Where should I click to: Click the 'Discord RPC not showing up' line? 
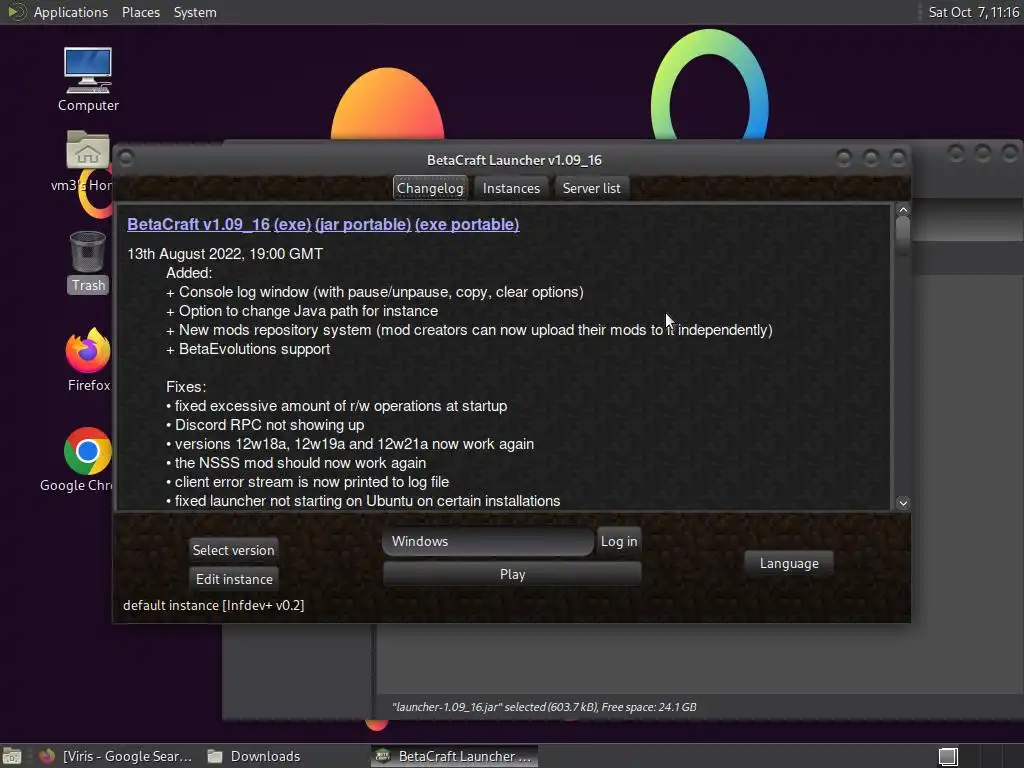[x=265, y=425]
